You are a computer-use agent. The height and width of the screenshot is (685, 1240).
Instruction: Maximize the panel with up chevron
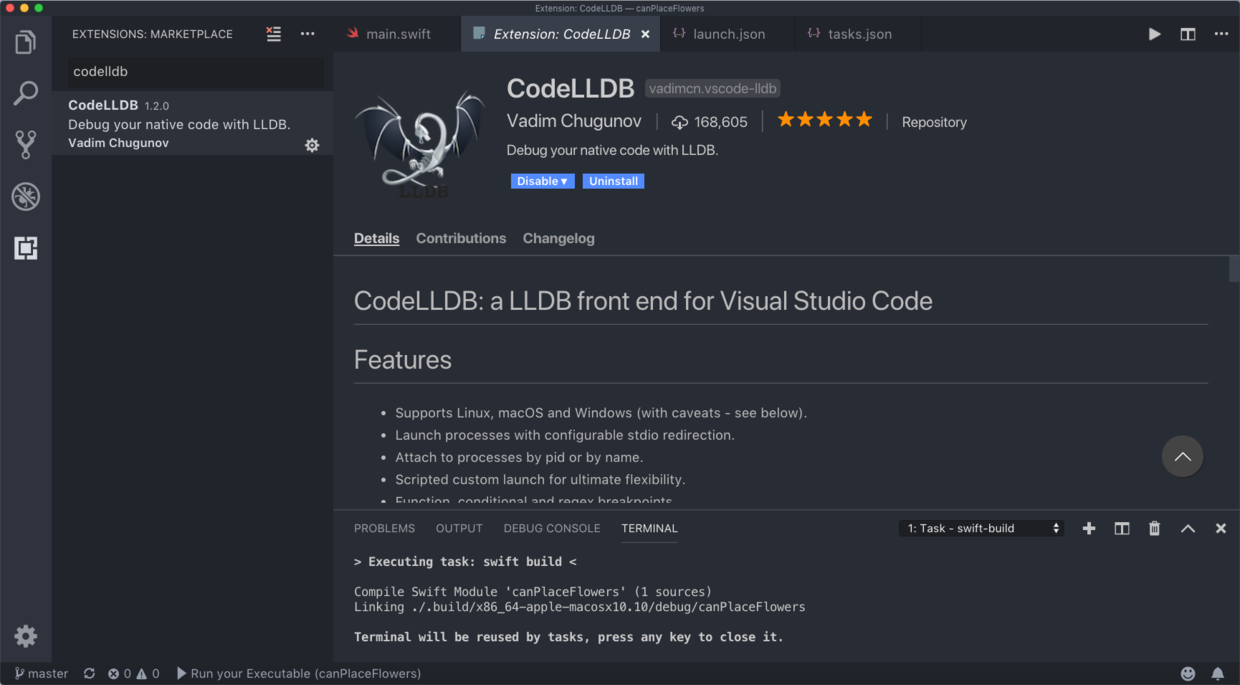point(1188,528)
